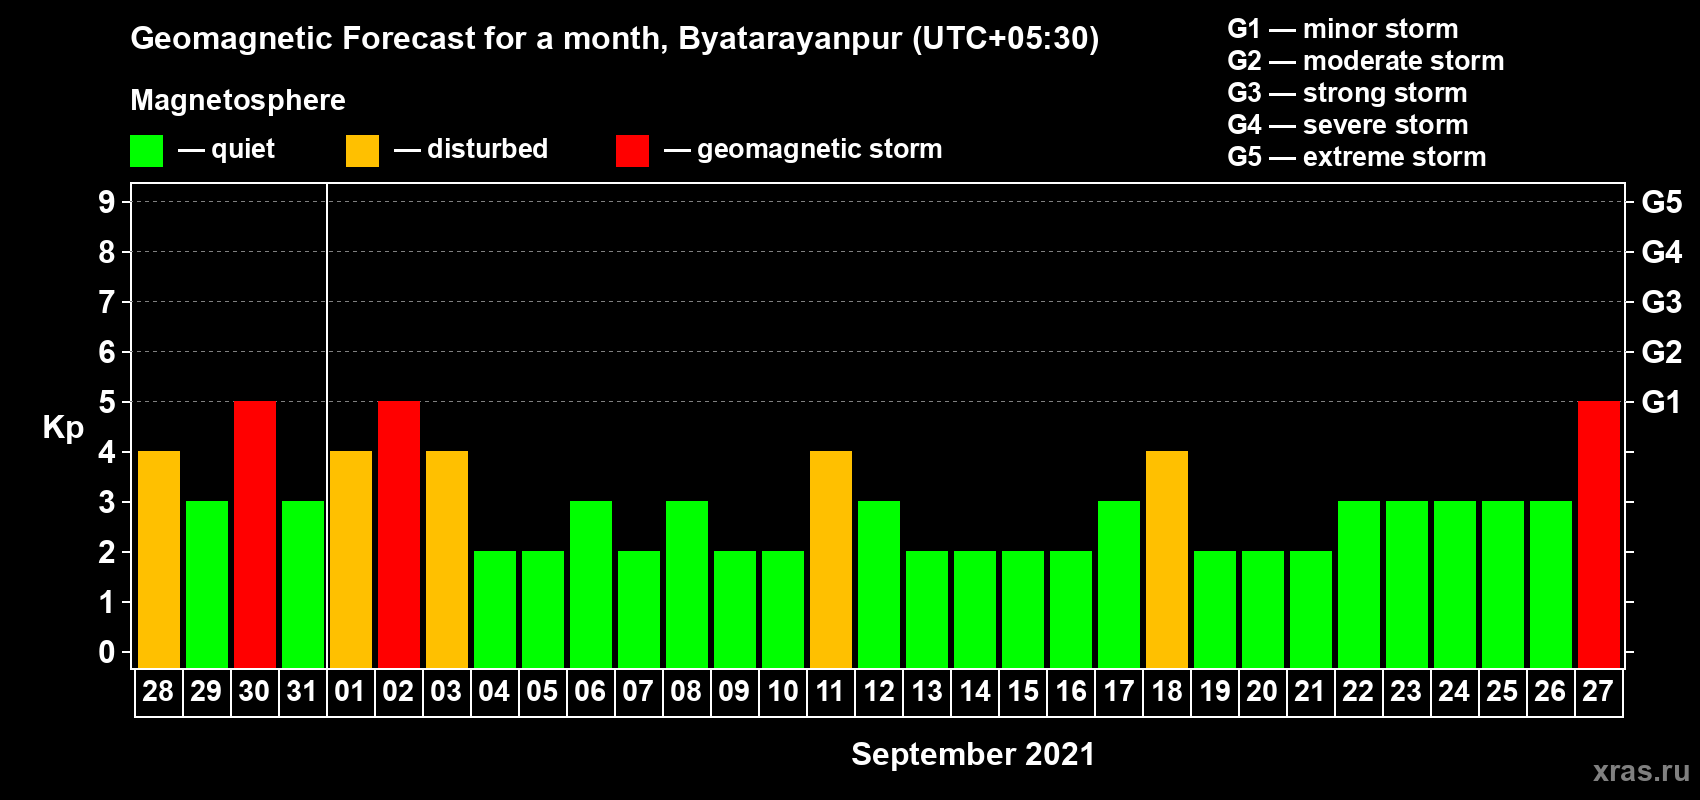Screen dimensions: 1700x800
Task: Click the green bar for September 26
Action: pyautogui.click(x=1551, y=585)
